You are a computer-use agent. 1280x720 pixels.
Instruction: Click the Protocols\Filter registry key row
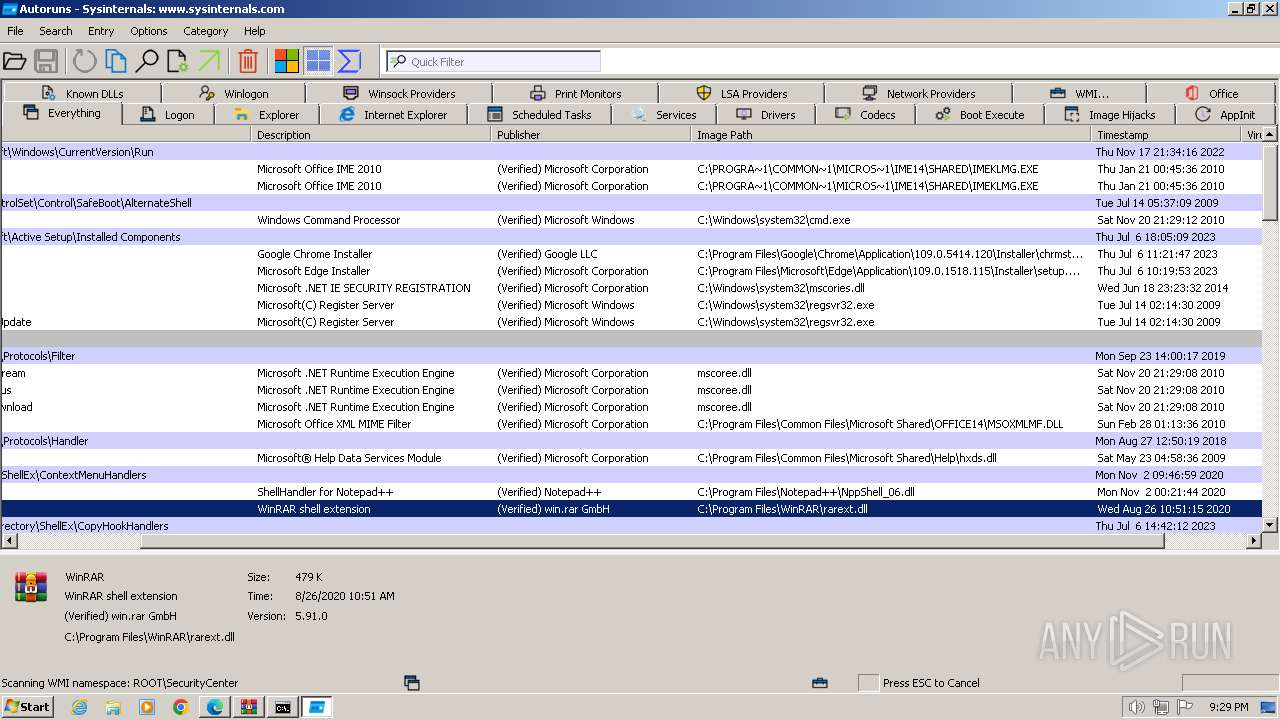tap(631, 356)
